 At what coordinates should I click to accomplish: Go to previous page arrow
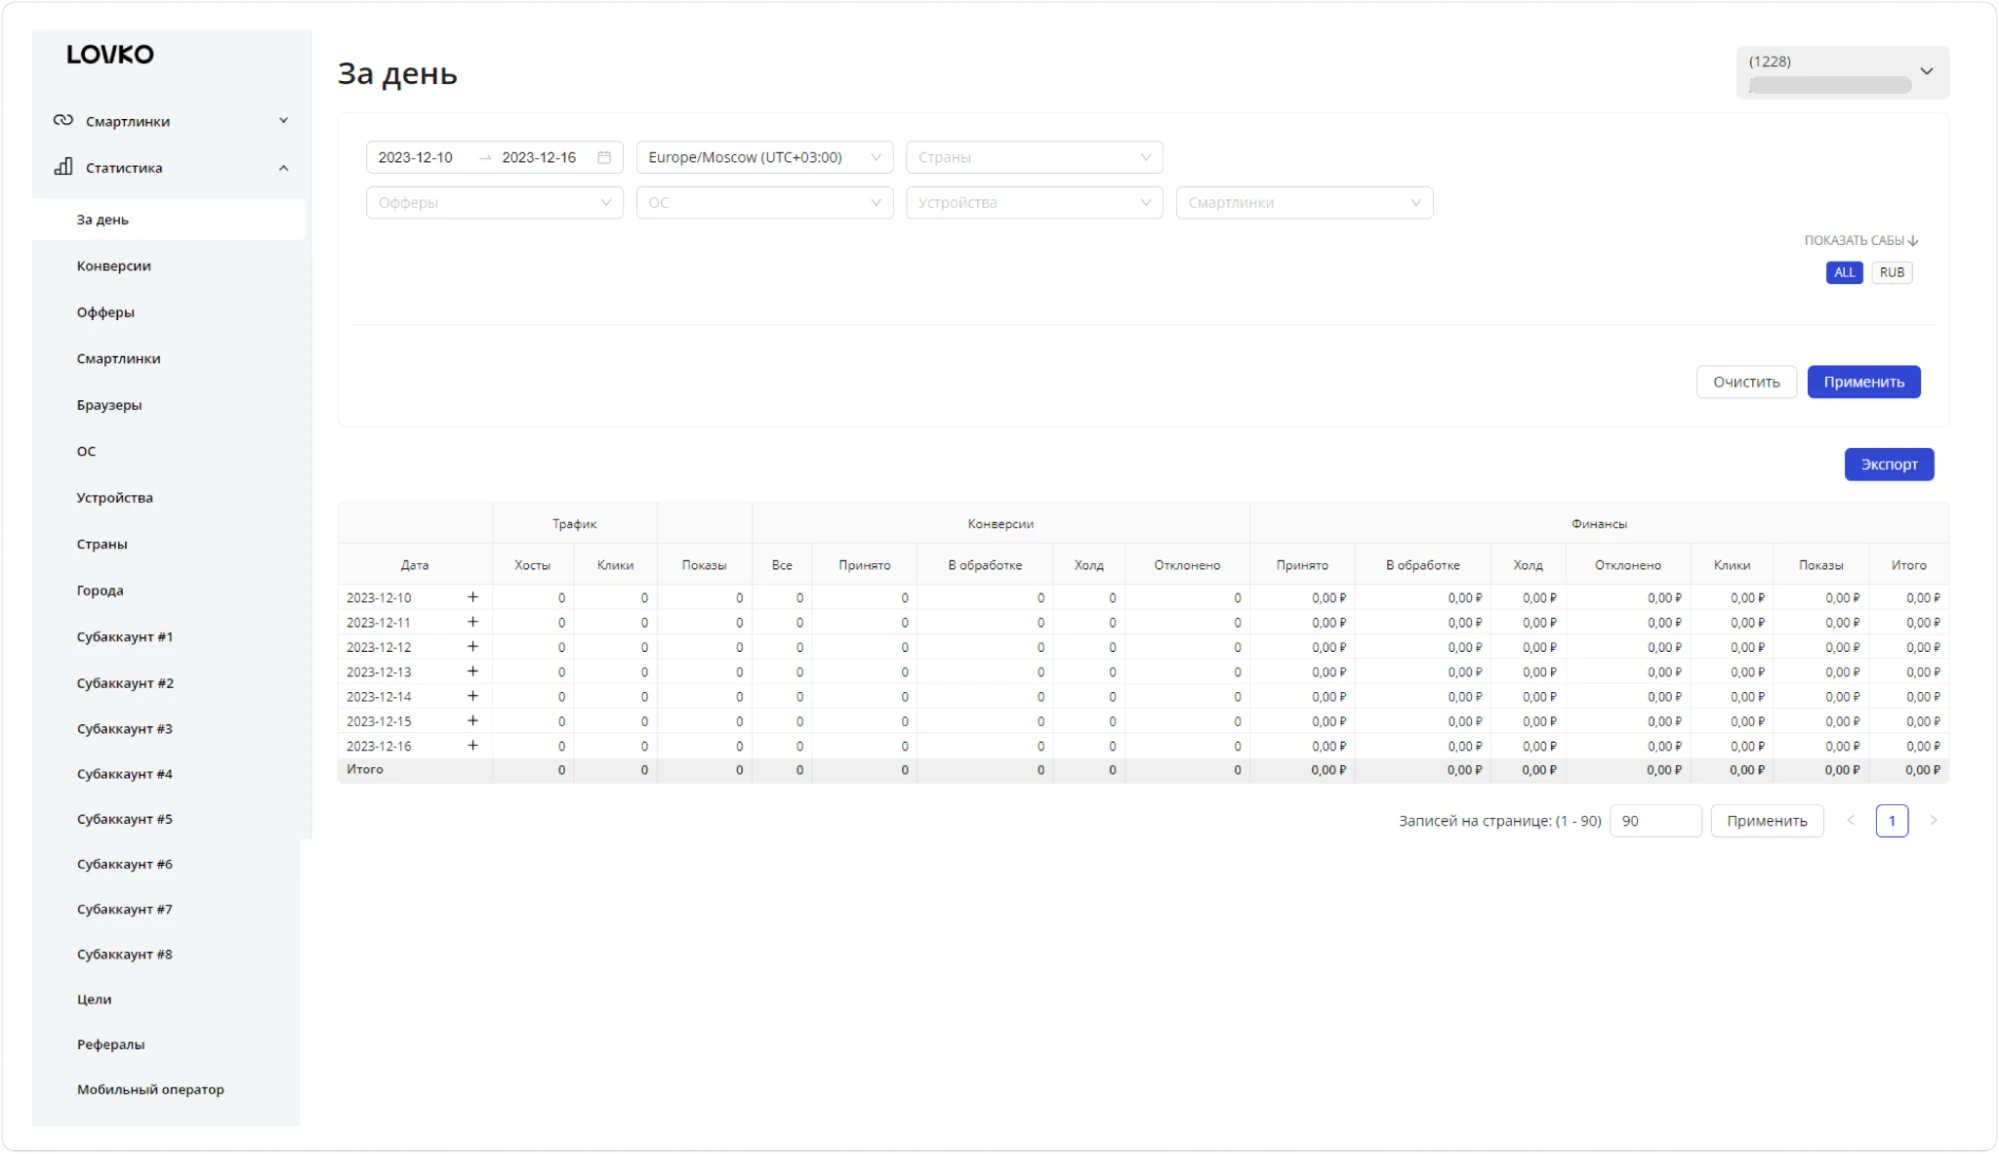1850,820
